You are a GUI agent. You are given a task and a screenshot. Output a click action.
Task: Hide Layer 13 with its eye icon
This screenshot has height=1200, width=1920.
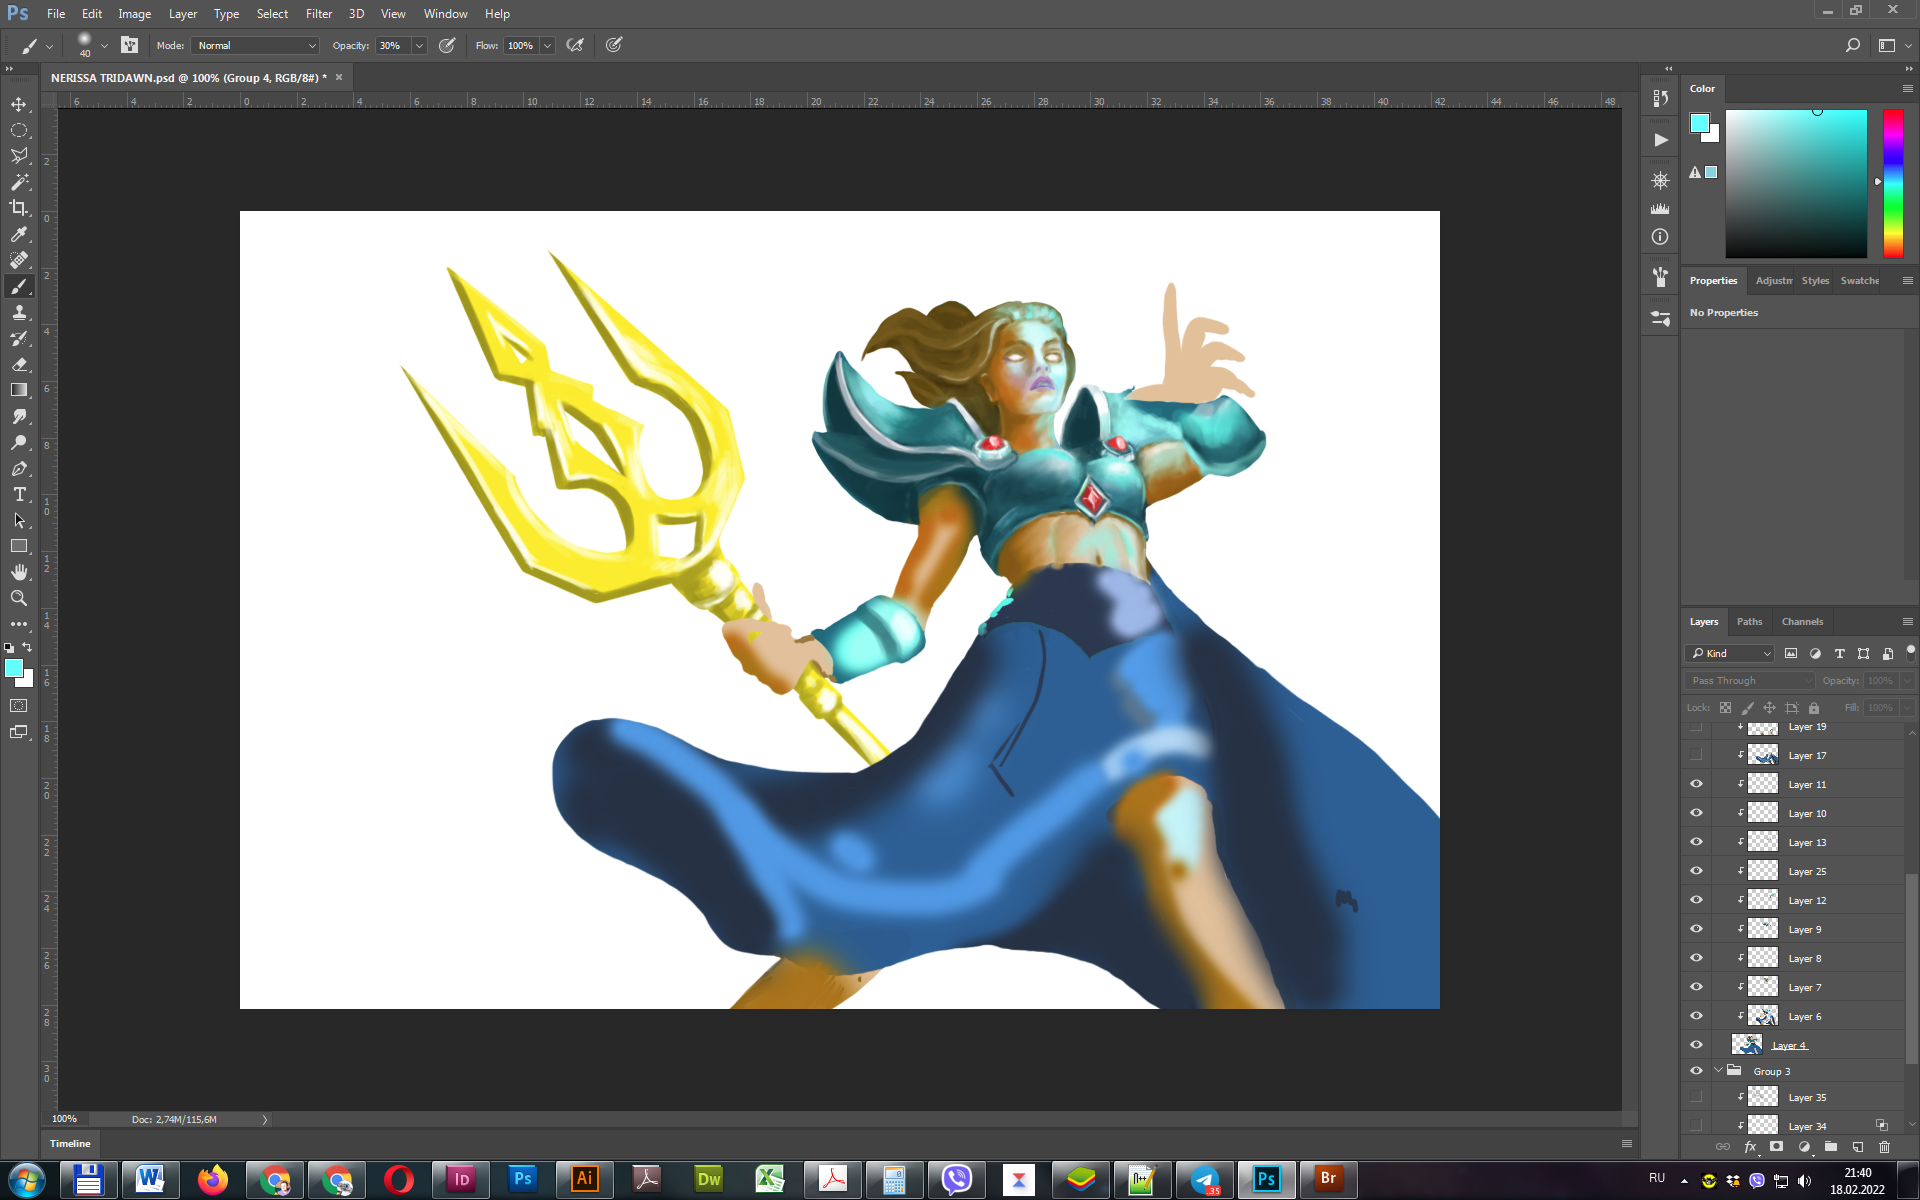(x=1696, y=842)
